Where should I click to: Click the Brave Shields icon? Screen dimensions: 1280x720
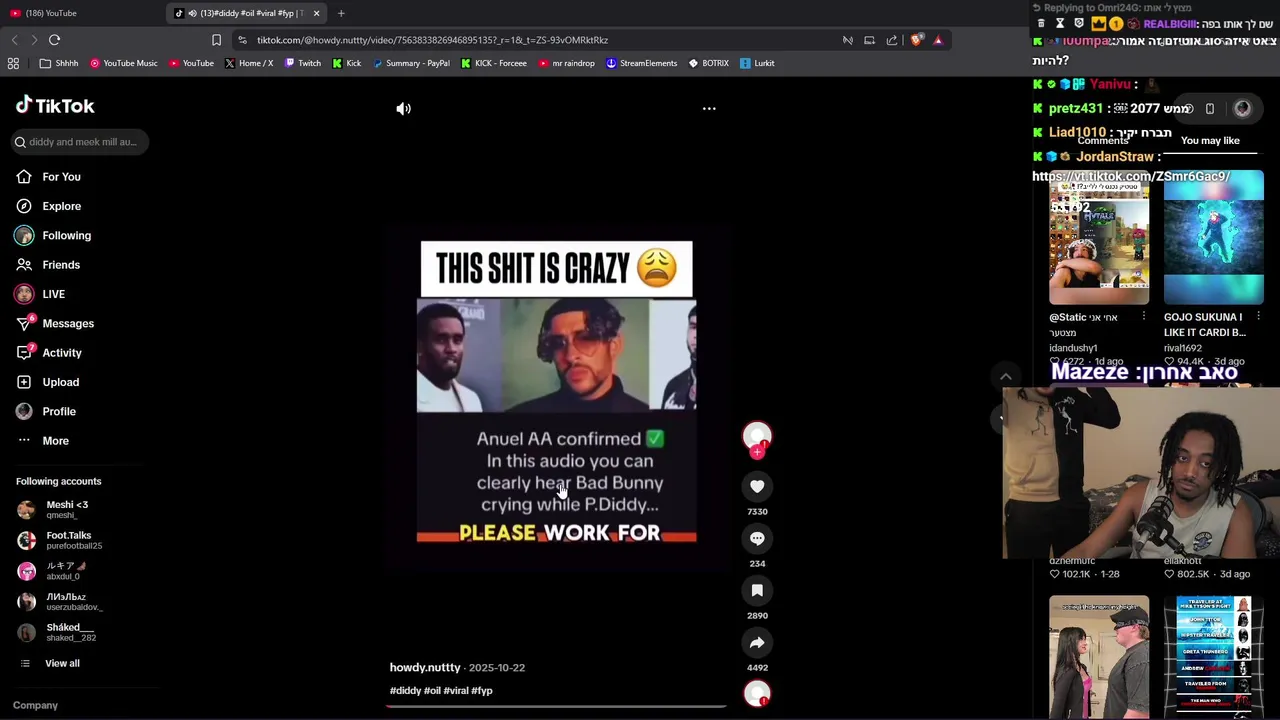915,40
